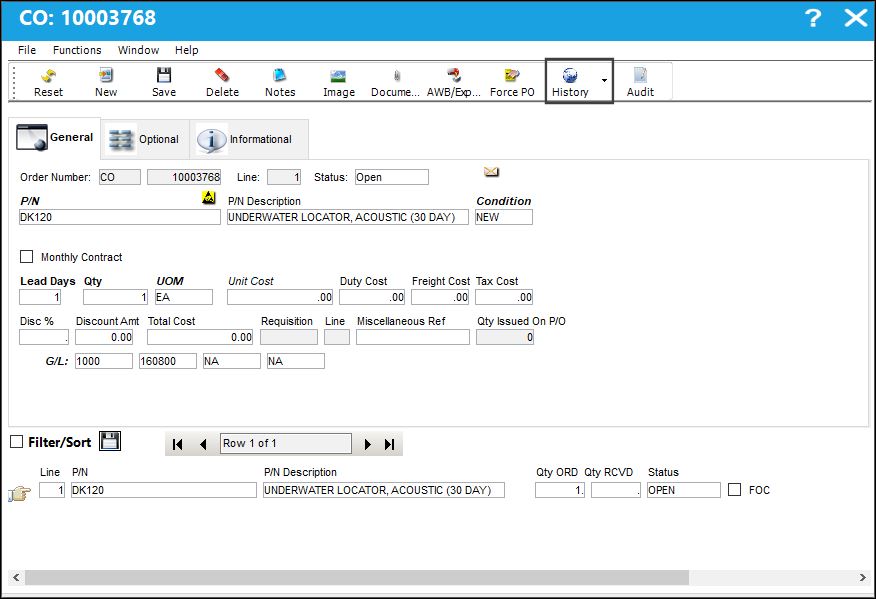Image resolution: width=876 pixels, height=599 pixels.
Task: Open the Help menu
Action: click(x=187, y=50)
